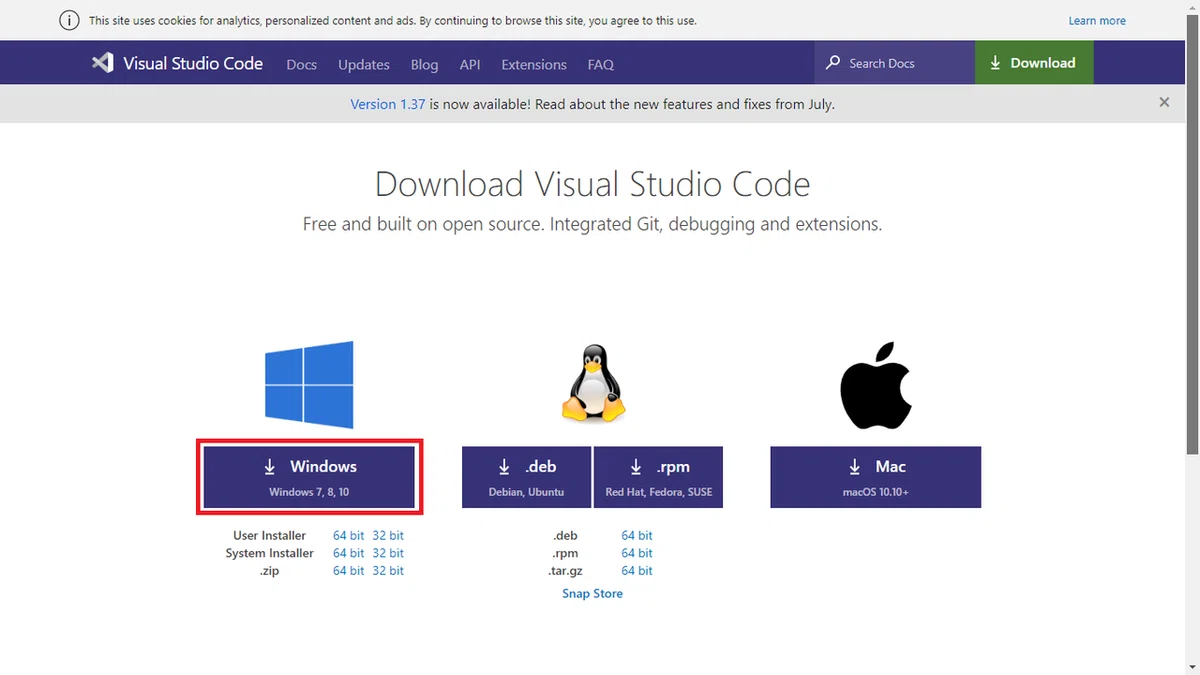Image resolution: width=1200 pixels, height=675 pixels.
Task: Click System Installer 32 bit link
Action: click(x=388, y=553)
